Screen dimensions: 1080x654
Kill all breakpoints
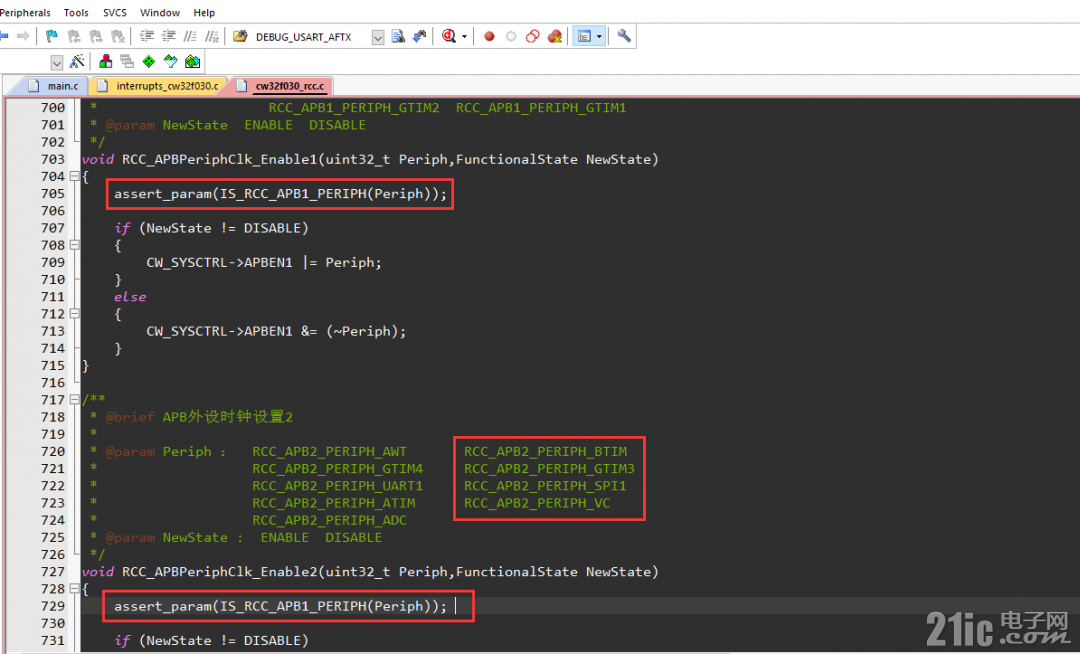click(554, 36)
